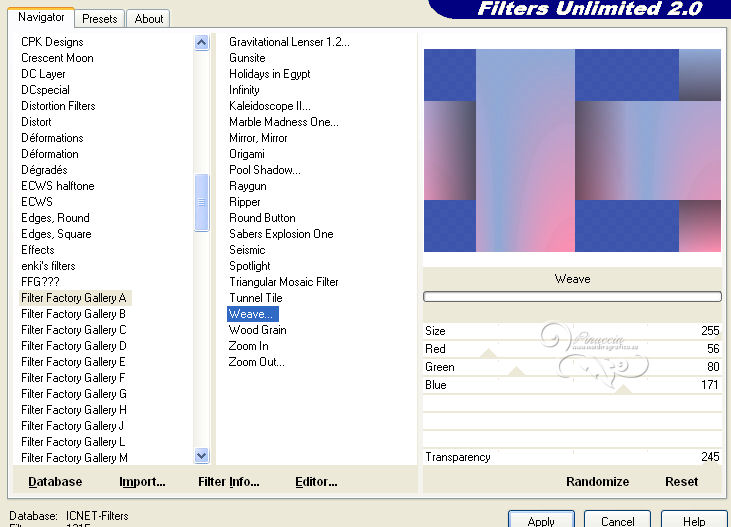Image resolution: width=731 pixels, height=527 pixels.
Task: Click Import... button
Action: point(142,481)
